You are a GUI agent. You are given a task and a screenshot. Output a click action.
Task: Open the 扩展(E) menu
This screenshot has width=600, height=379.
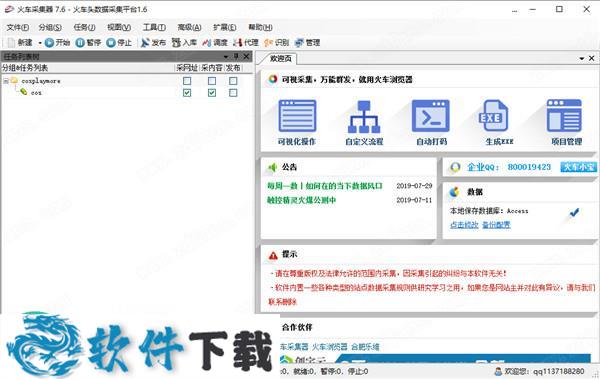[x=225, y=27]
